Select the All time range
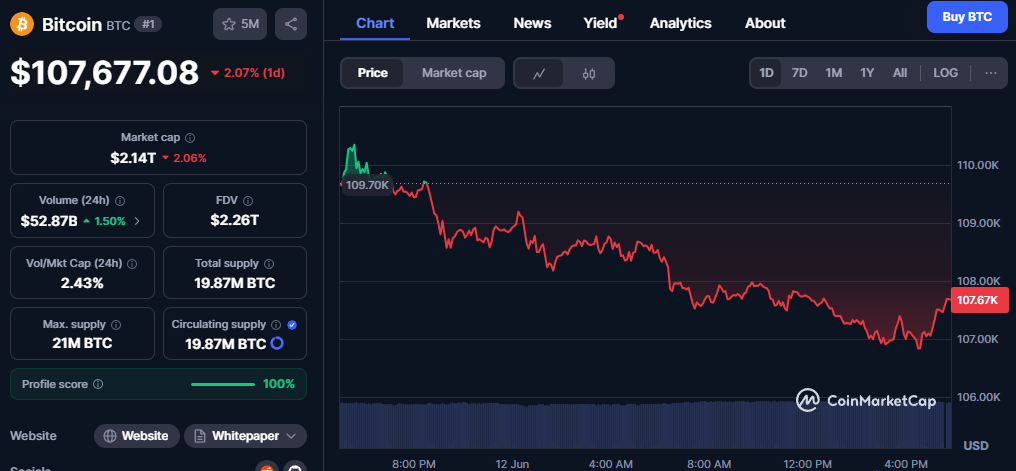1016x471 pixels. click(900, 73)
